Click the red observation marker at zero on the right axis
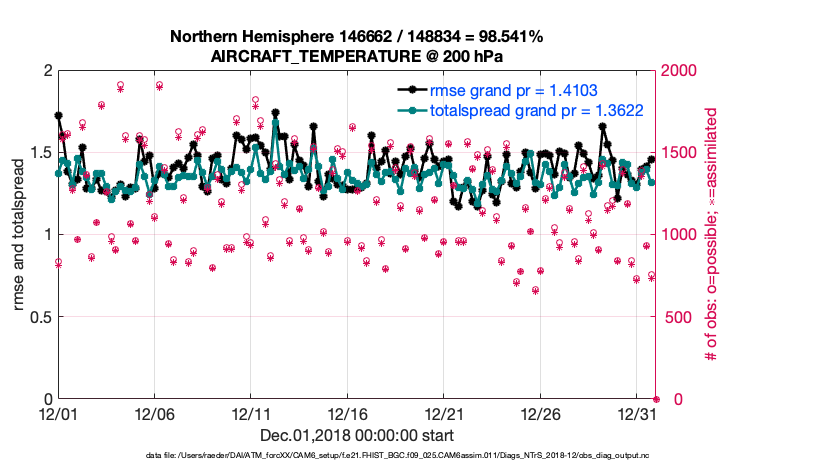This screenshot has height=470, width=830. tap(656, 399)
